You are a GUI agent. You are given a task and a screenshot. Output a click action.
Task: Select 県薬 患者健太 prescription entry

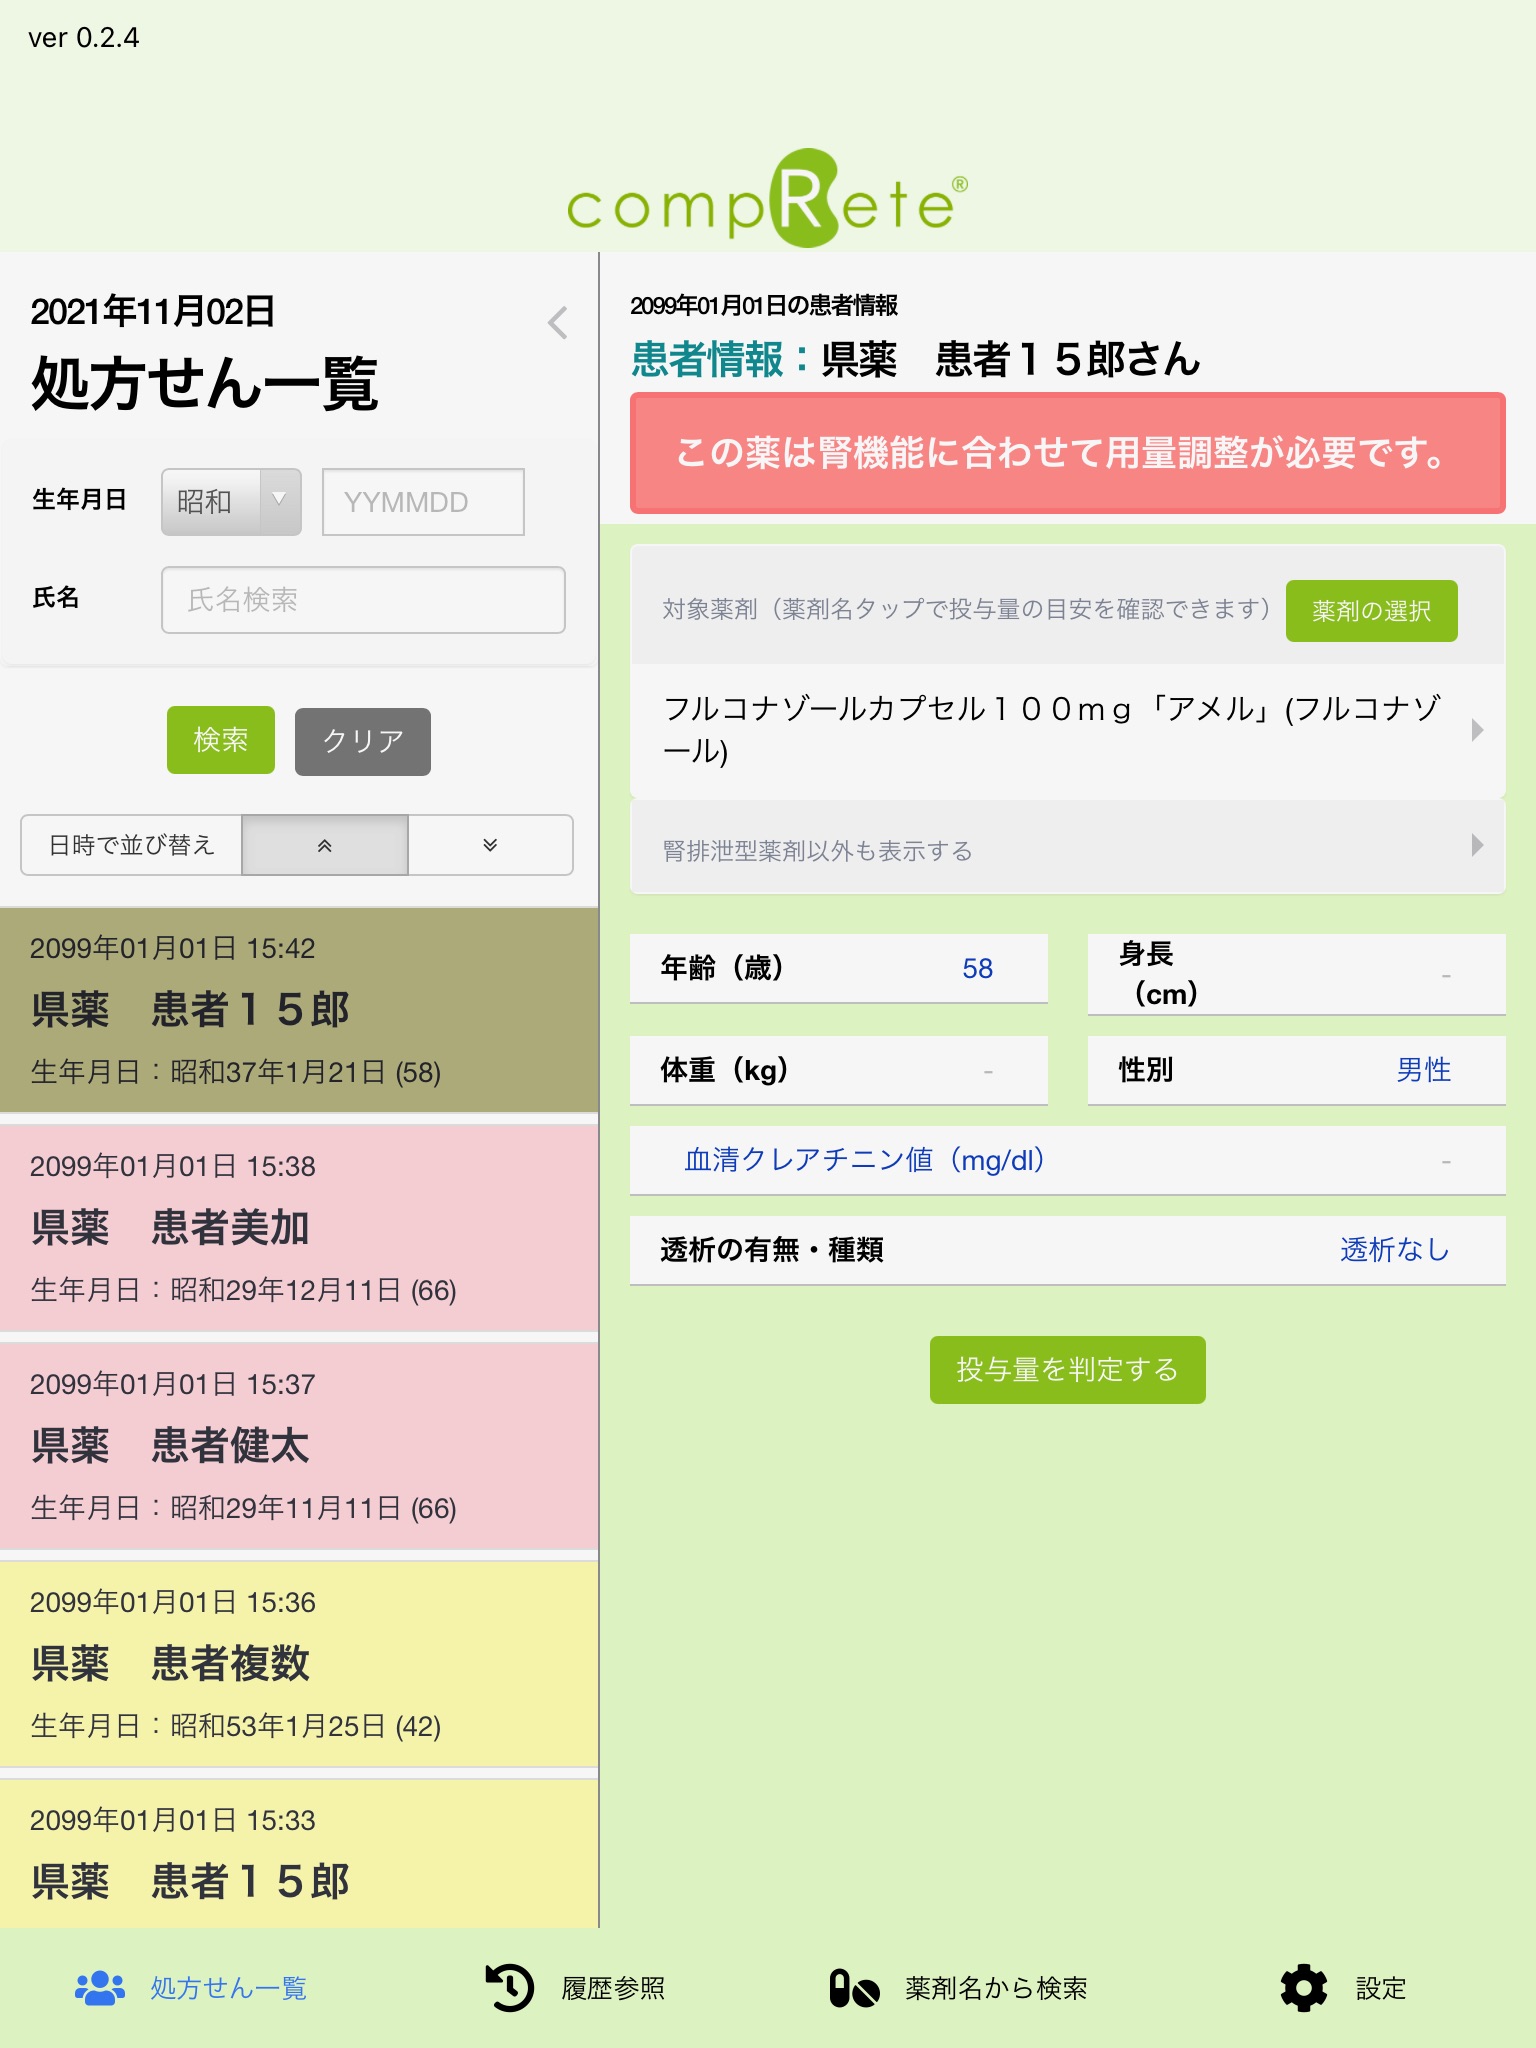click(x=299, y=1446)
